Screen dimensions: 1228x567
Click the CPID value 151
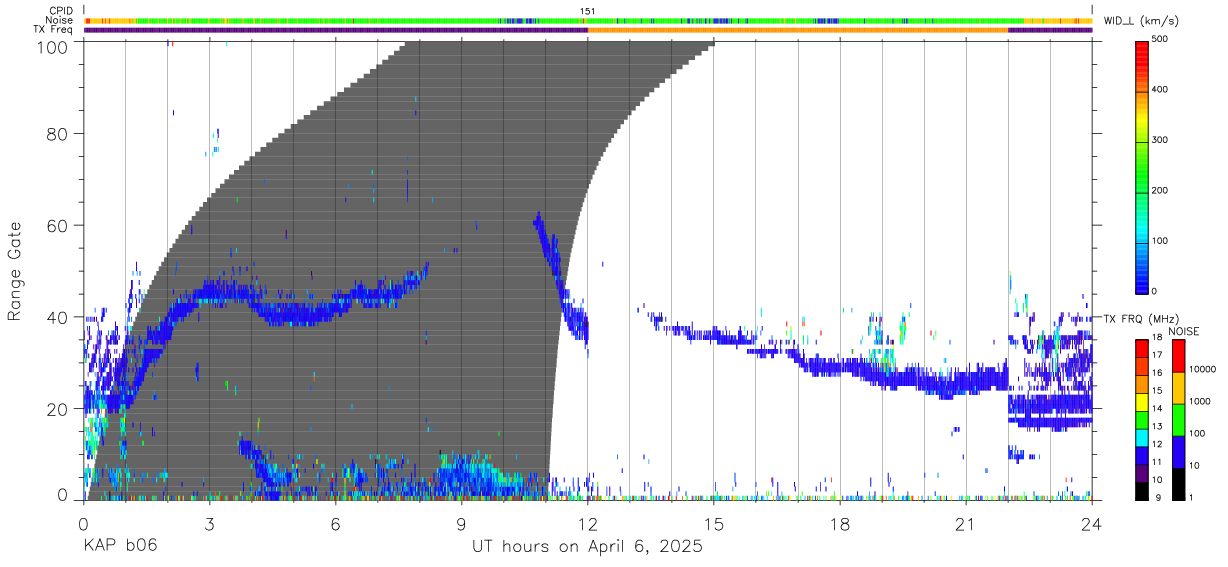point(587,10)
